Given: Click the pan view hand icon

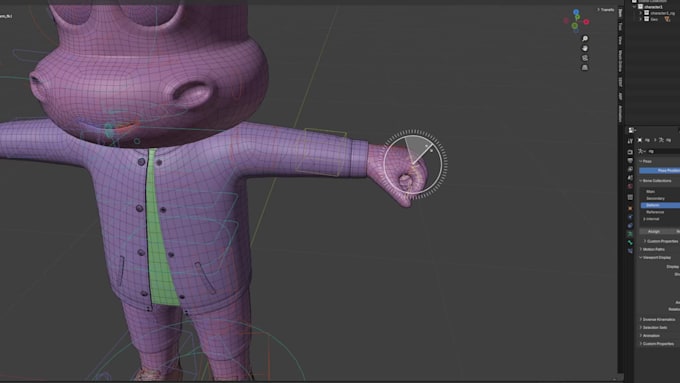Looking at the screenshot, I should click(585, 49).
